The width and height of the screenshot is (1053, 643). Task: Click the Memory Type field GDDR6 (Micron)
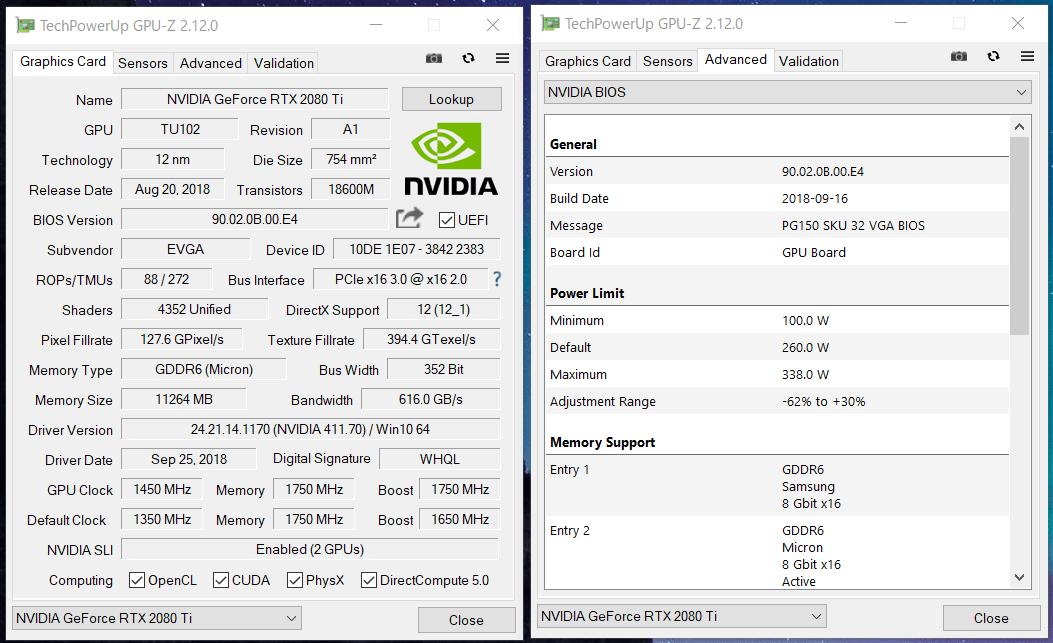204,369
